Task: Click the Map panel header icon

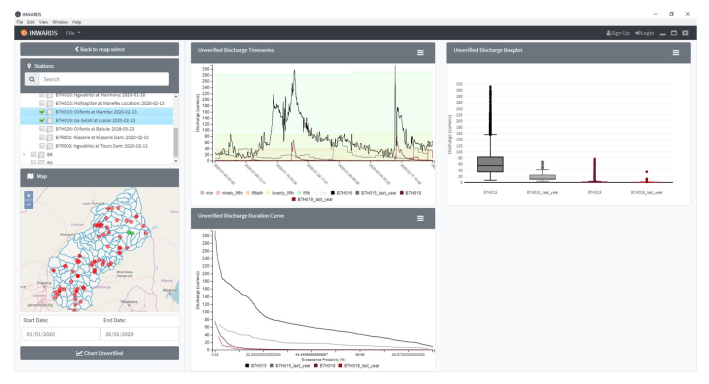Action: click(30, 176)
